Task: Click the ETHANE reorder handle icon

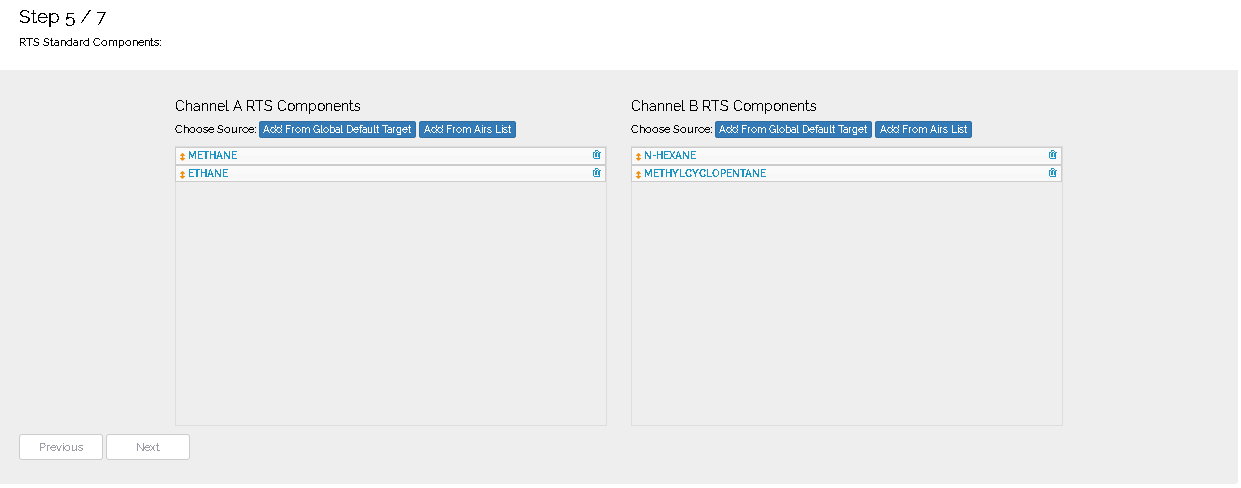Action: [x=182, y=174]
